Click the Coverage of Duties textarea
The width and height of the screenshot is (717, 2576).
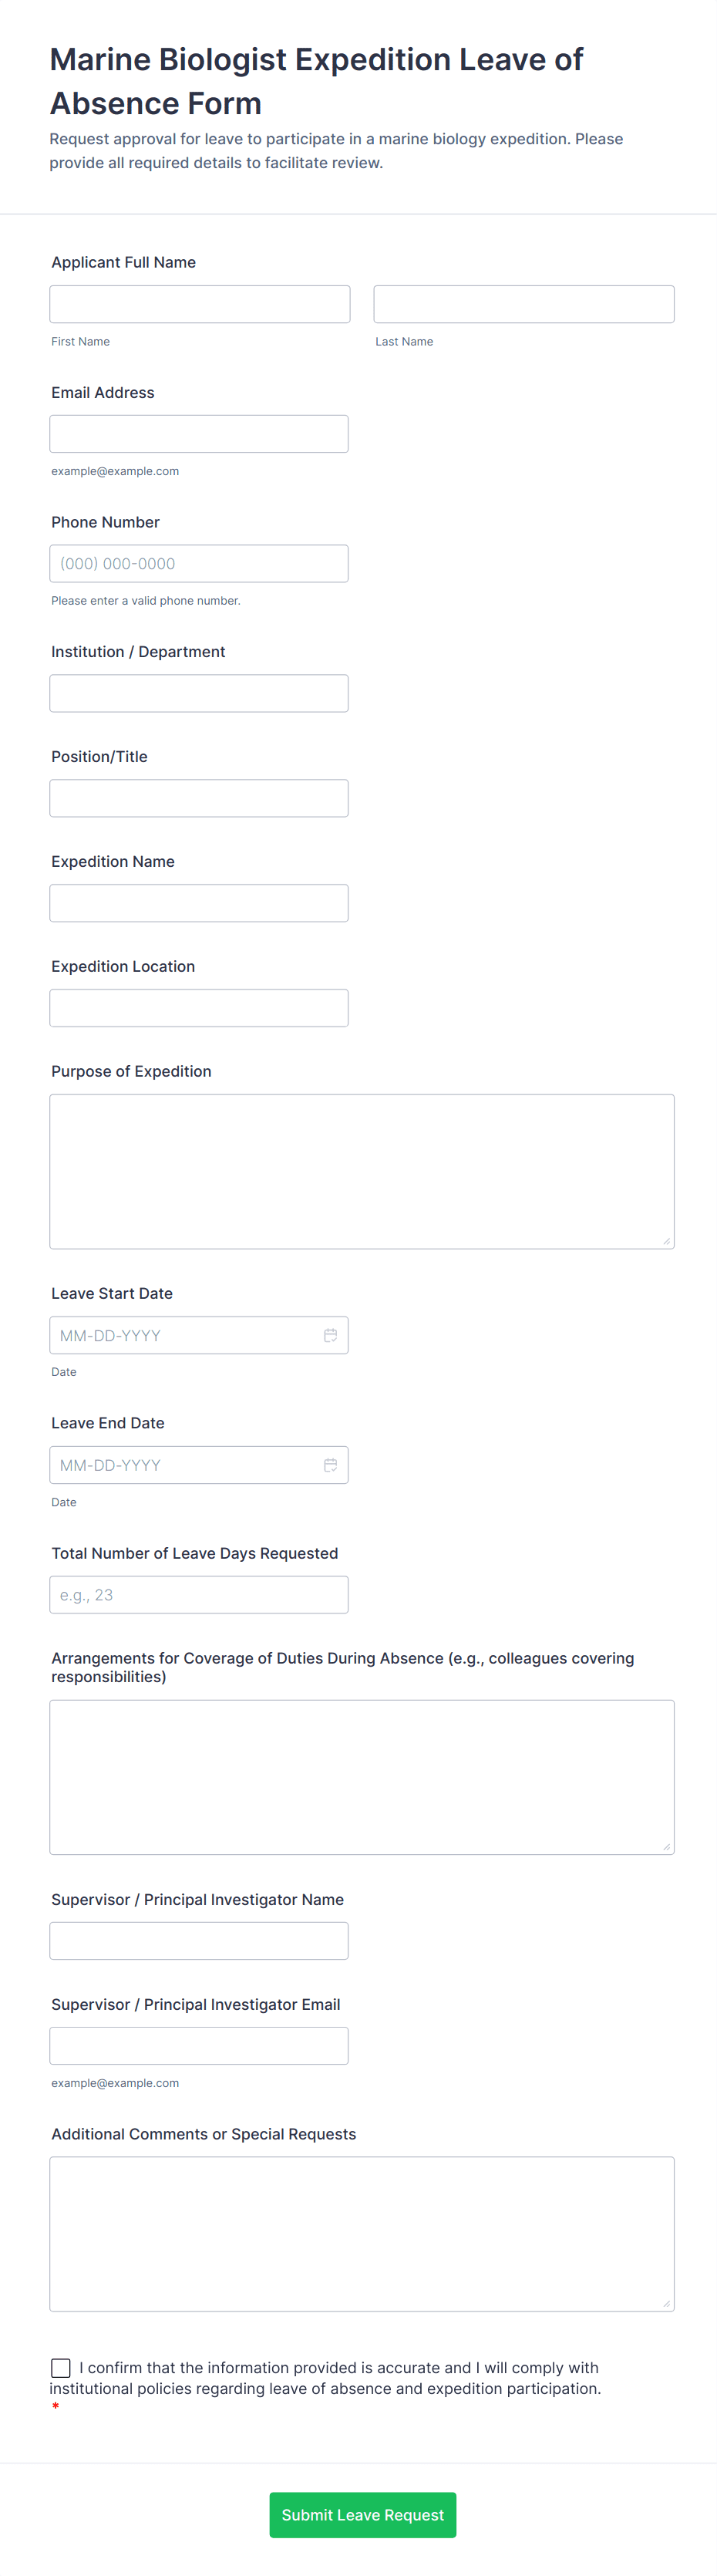coord(362,1777)
